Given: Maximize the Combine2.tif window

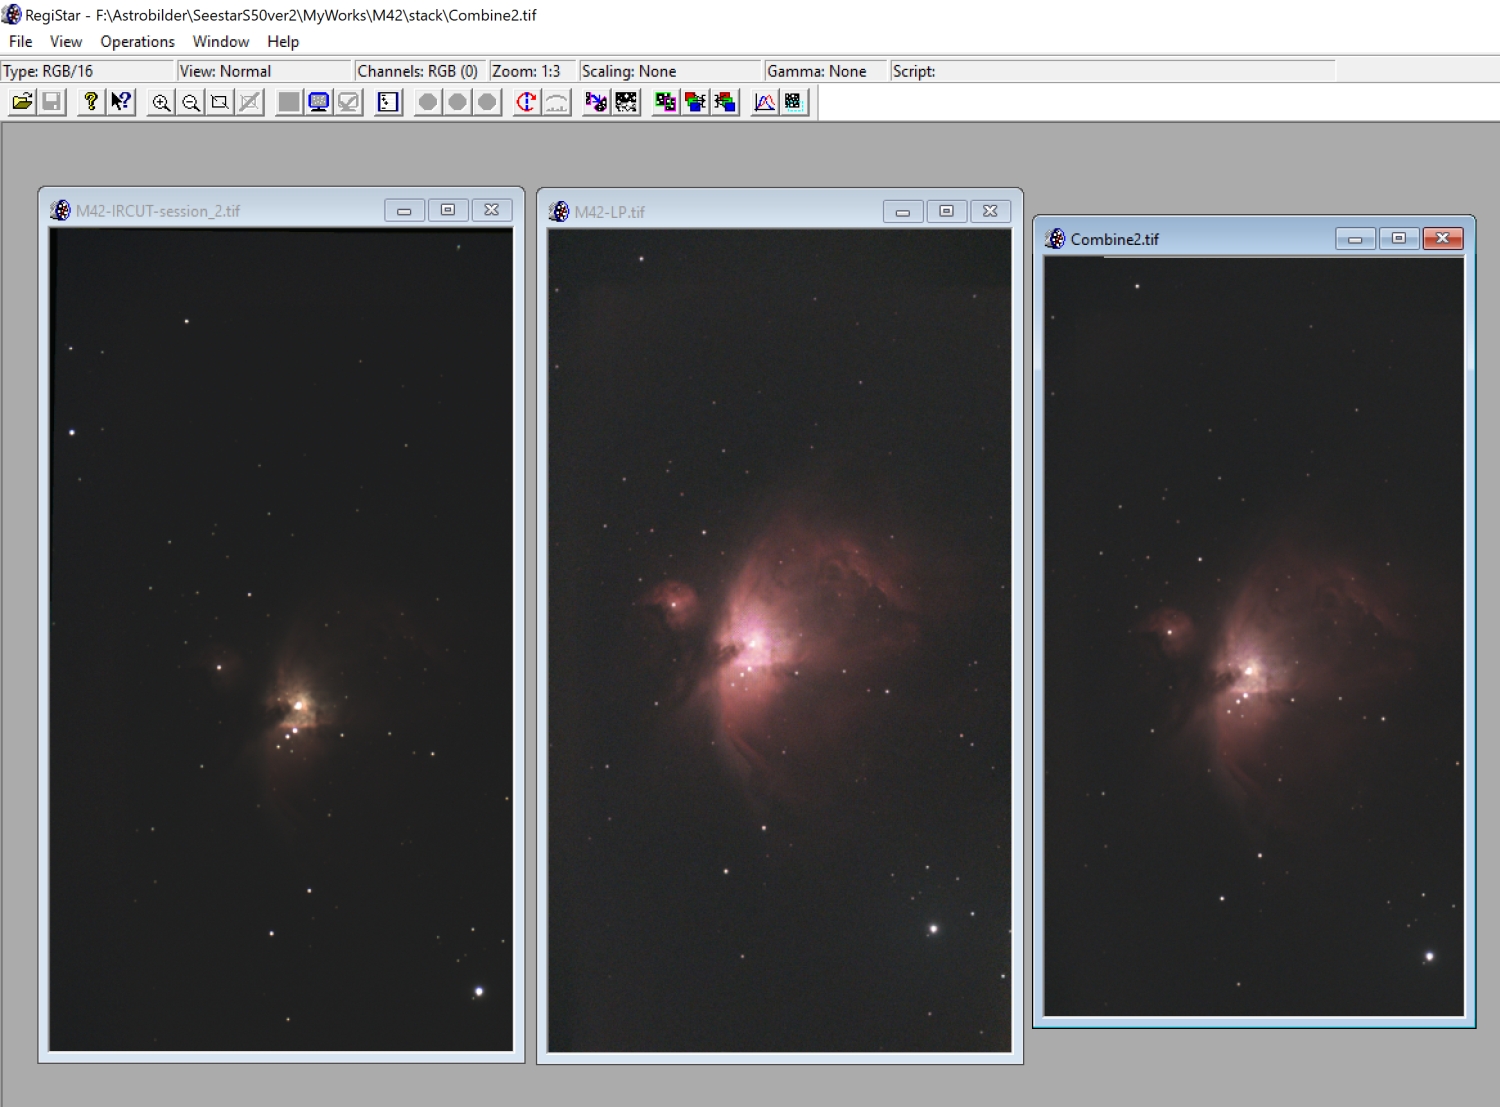Looking at the screenshot, I should coord(1399,238).
